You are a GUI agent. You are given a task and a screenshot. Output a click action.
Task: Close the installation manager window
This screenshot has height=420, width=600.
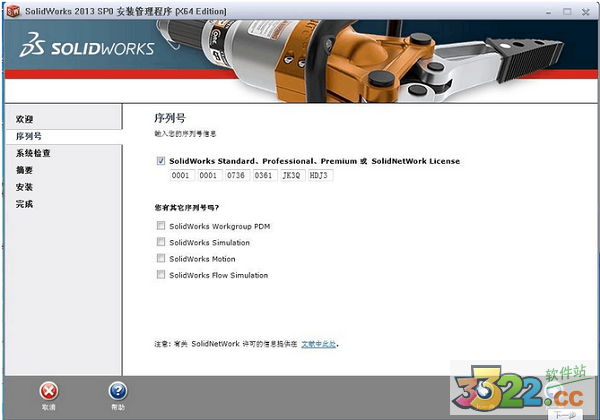[x=585, y=12]
